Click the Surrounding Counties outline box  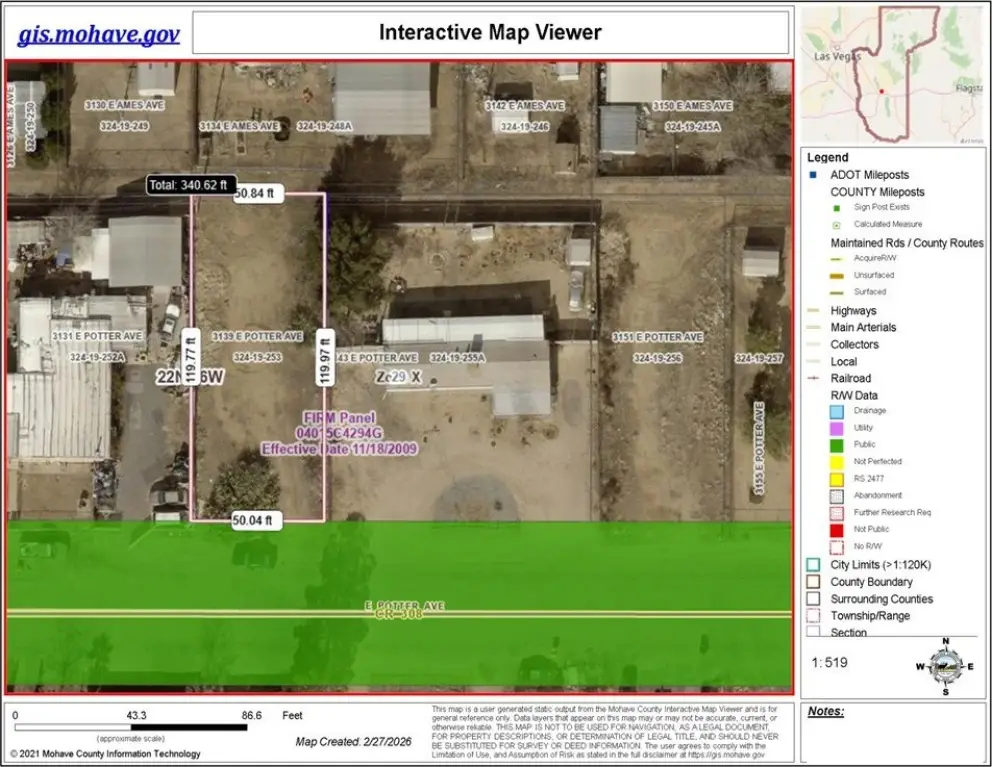pos(813,599)
